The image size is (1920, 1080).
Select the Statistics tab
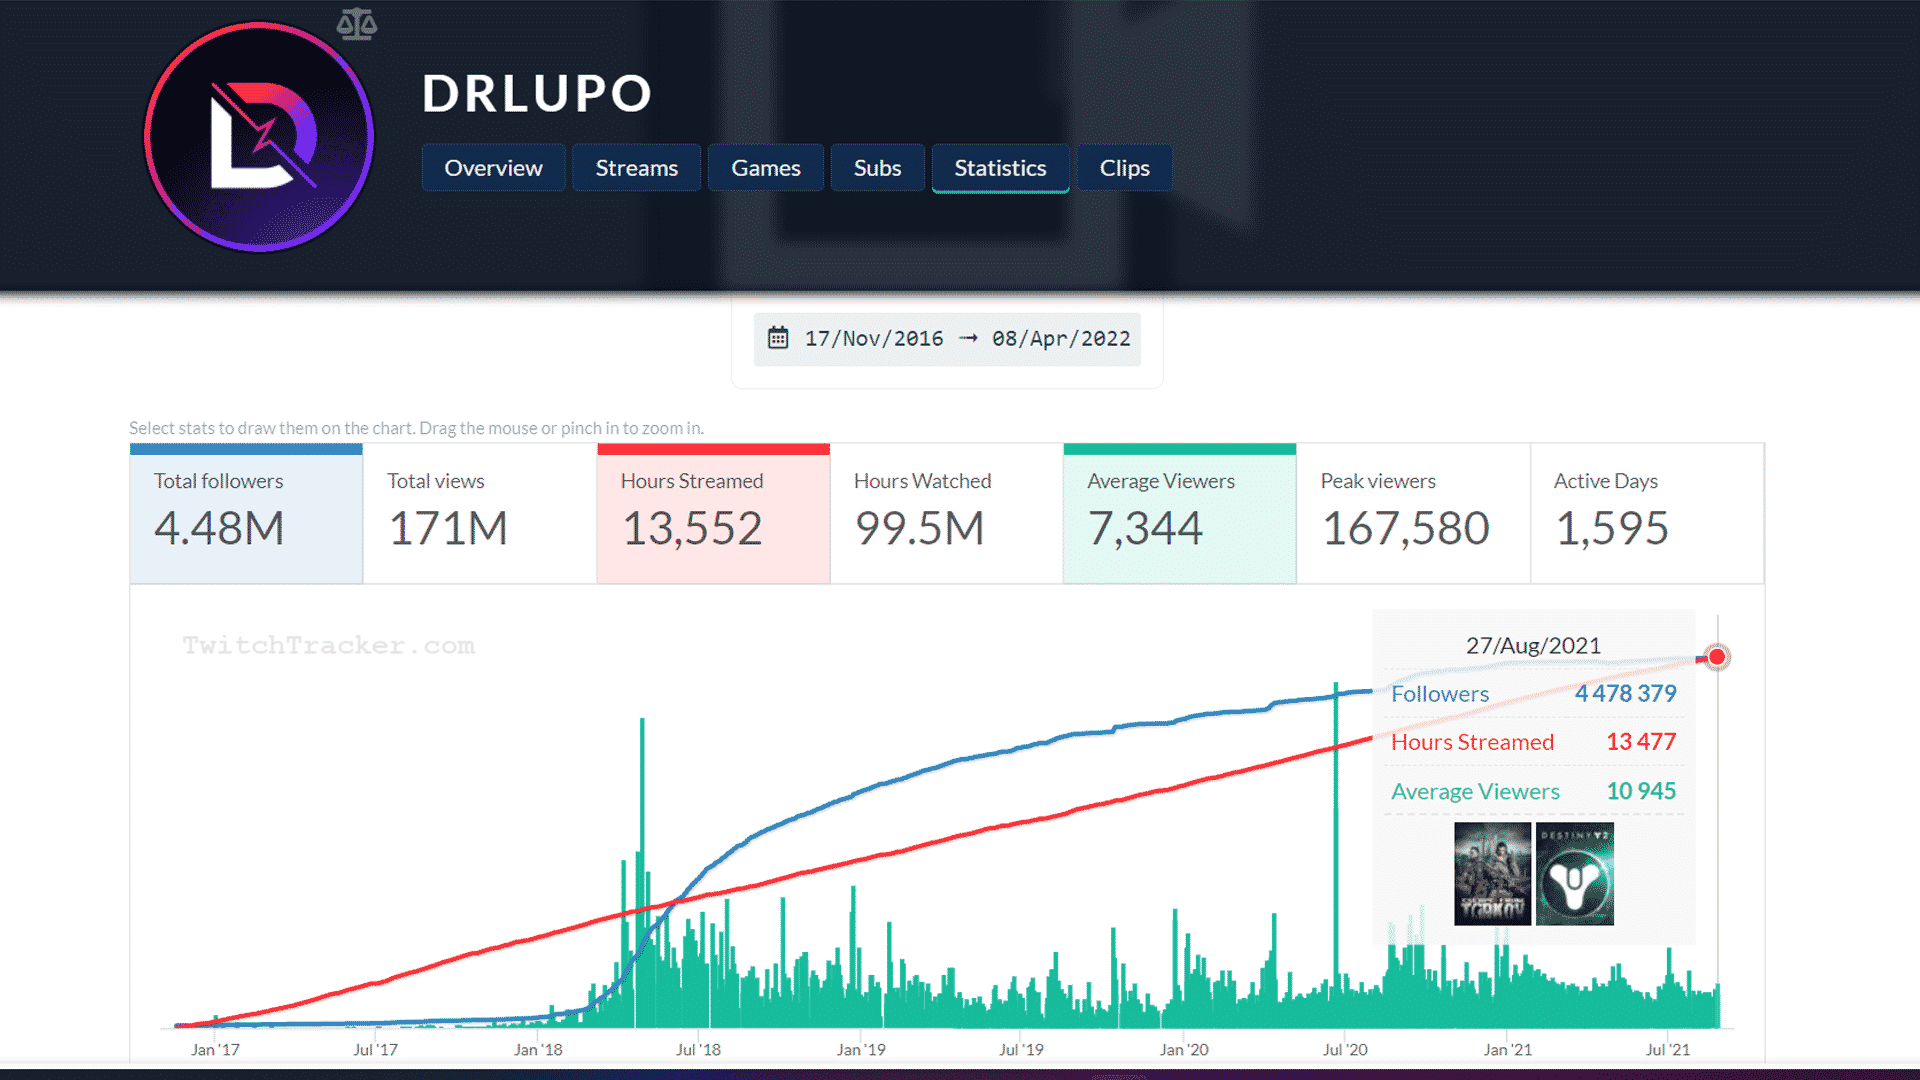click(1000, 168)
